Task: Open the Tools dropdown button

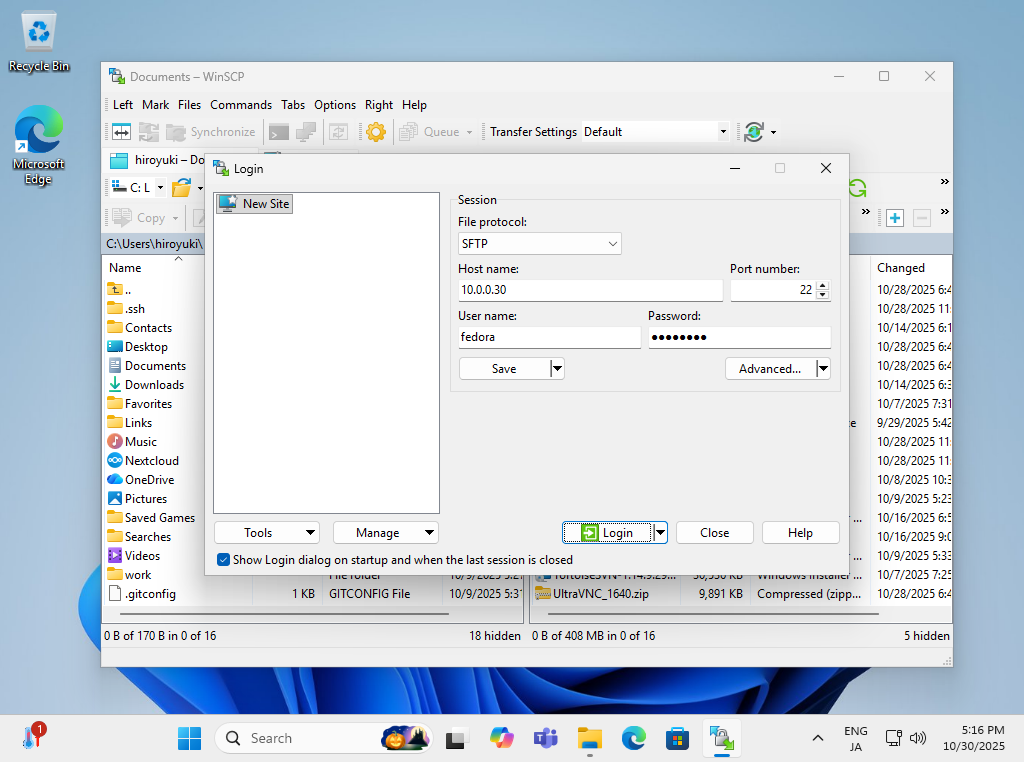Action: 266,533
